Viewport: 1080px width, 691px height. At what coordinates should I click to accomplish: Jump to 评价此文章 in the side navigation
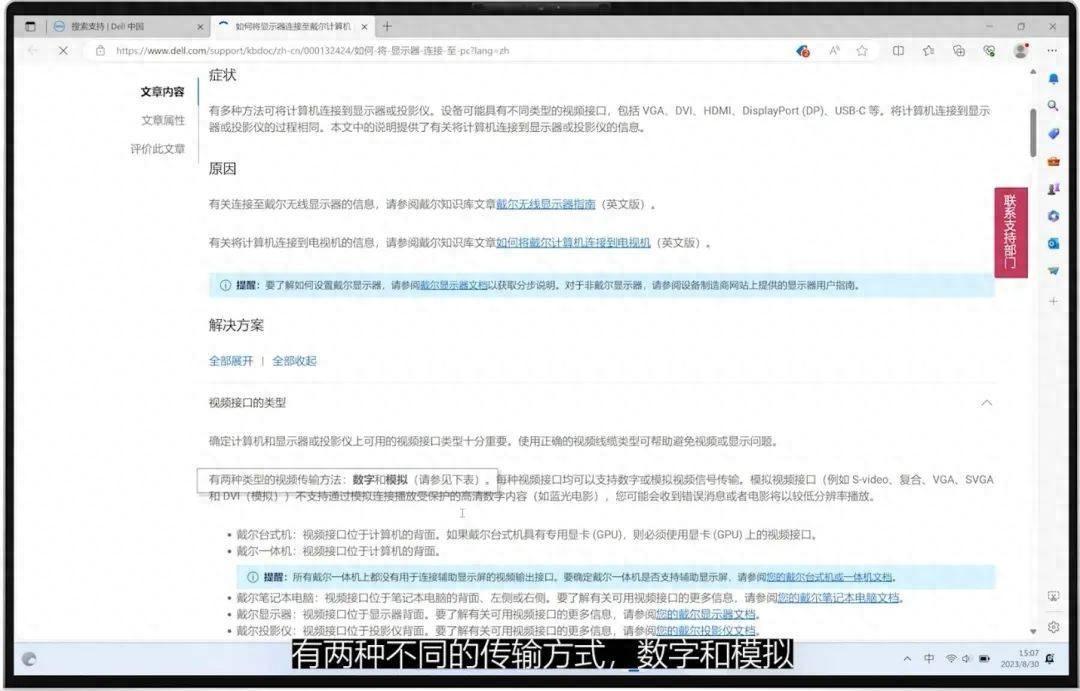pos(158,149)
